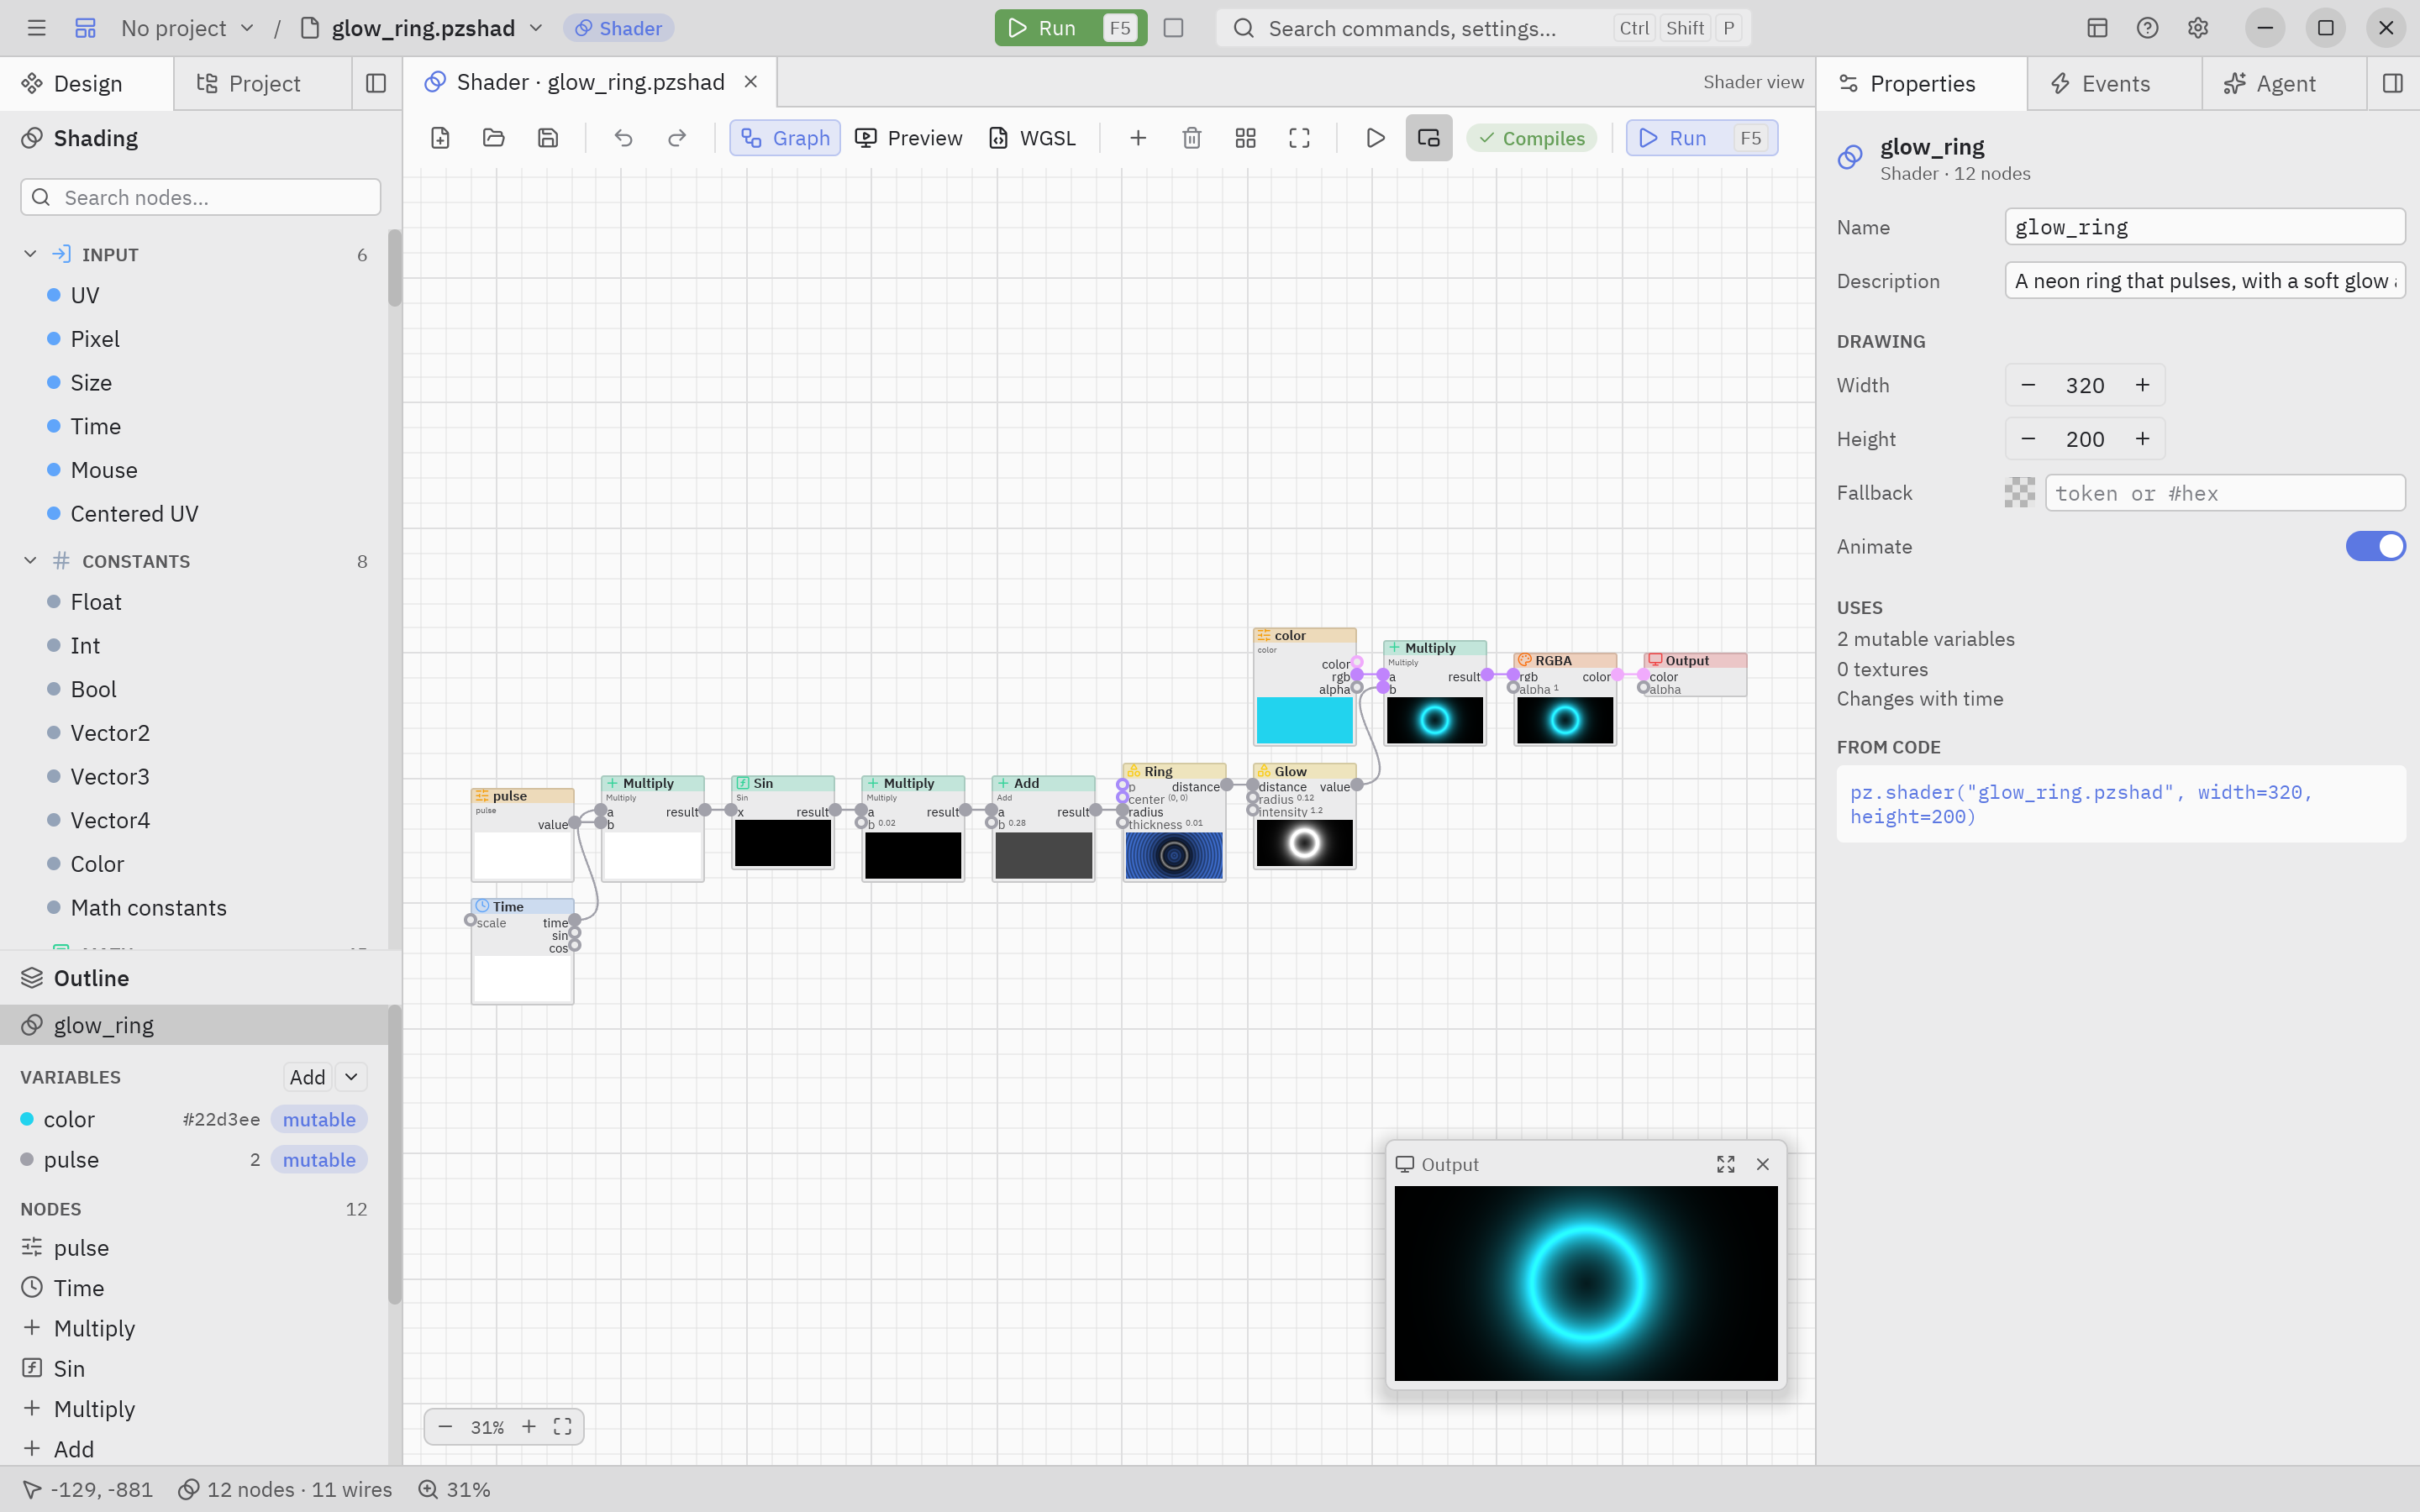
Task: Toggle the floating output preview icon
Action: (1429, 138)
